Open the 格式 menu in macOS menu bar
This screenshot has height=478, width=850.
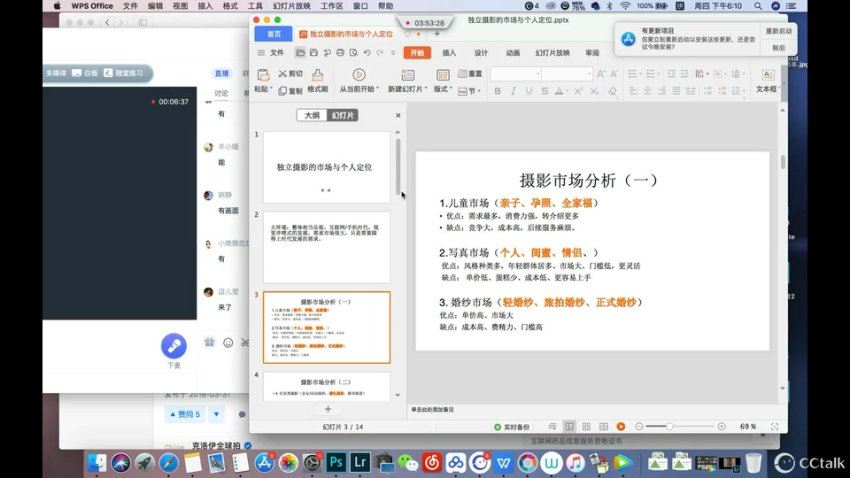(230, 6)
